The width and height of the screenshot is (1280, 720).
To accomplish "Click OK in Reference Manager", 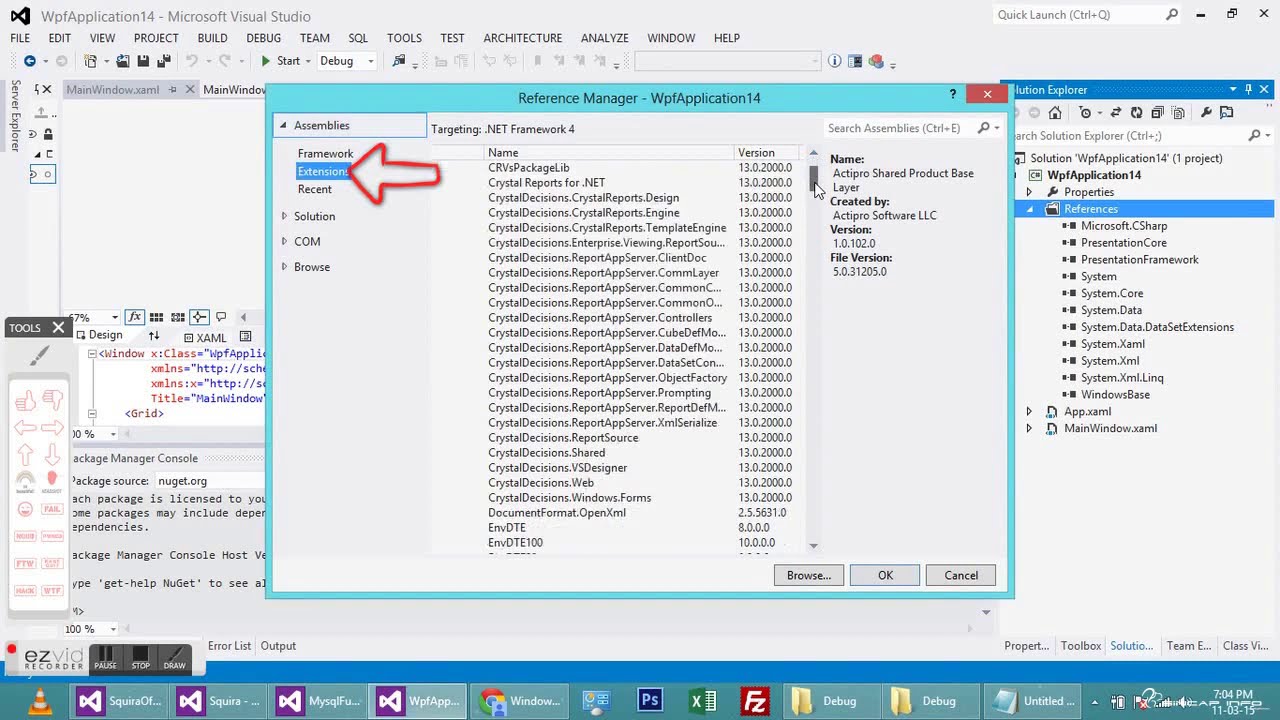I will [885, 575].
